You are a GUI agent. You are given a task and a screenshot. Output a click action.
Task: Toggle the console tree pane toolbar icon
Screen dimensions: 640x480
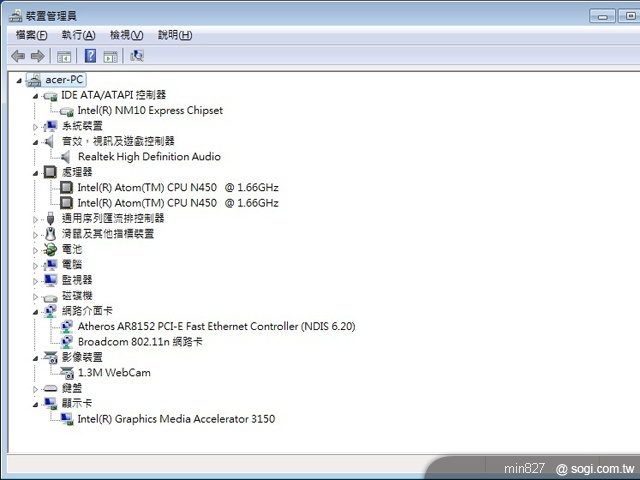[64, 56]
